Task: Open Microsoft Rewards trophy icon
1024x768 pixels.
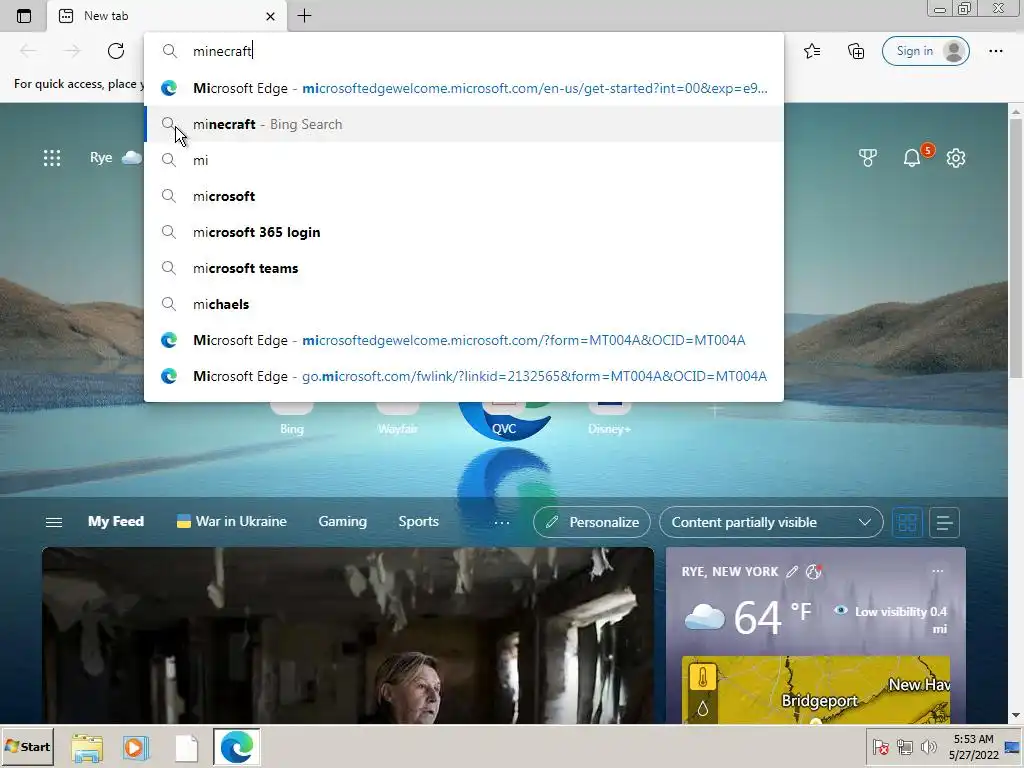Action: point(868,157)
